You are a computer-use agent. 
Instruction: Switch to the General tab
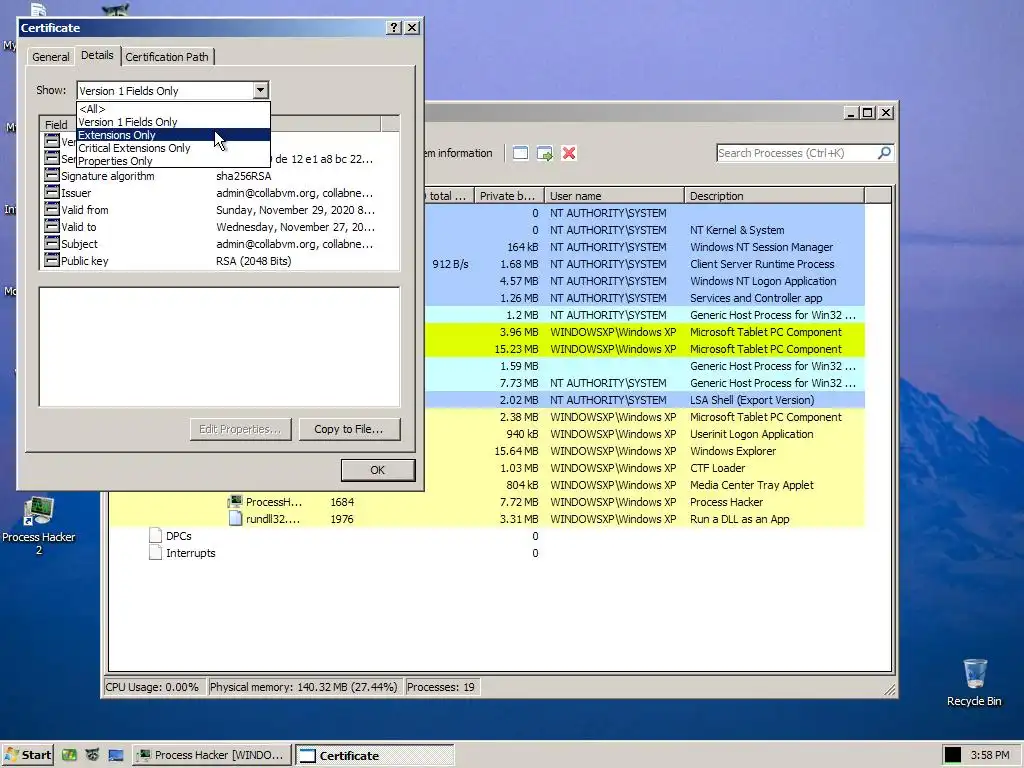point(50,57)
